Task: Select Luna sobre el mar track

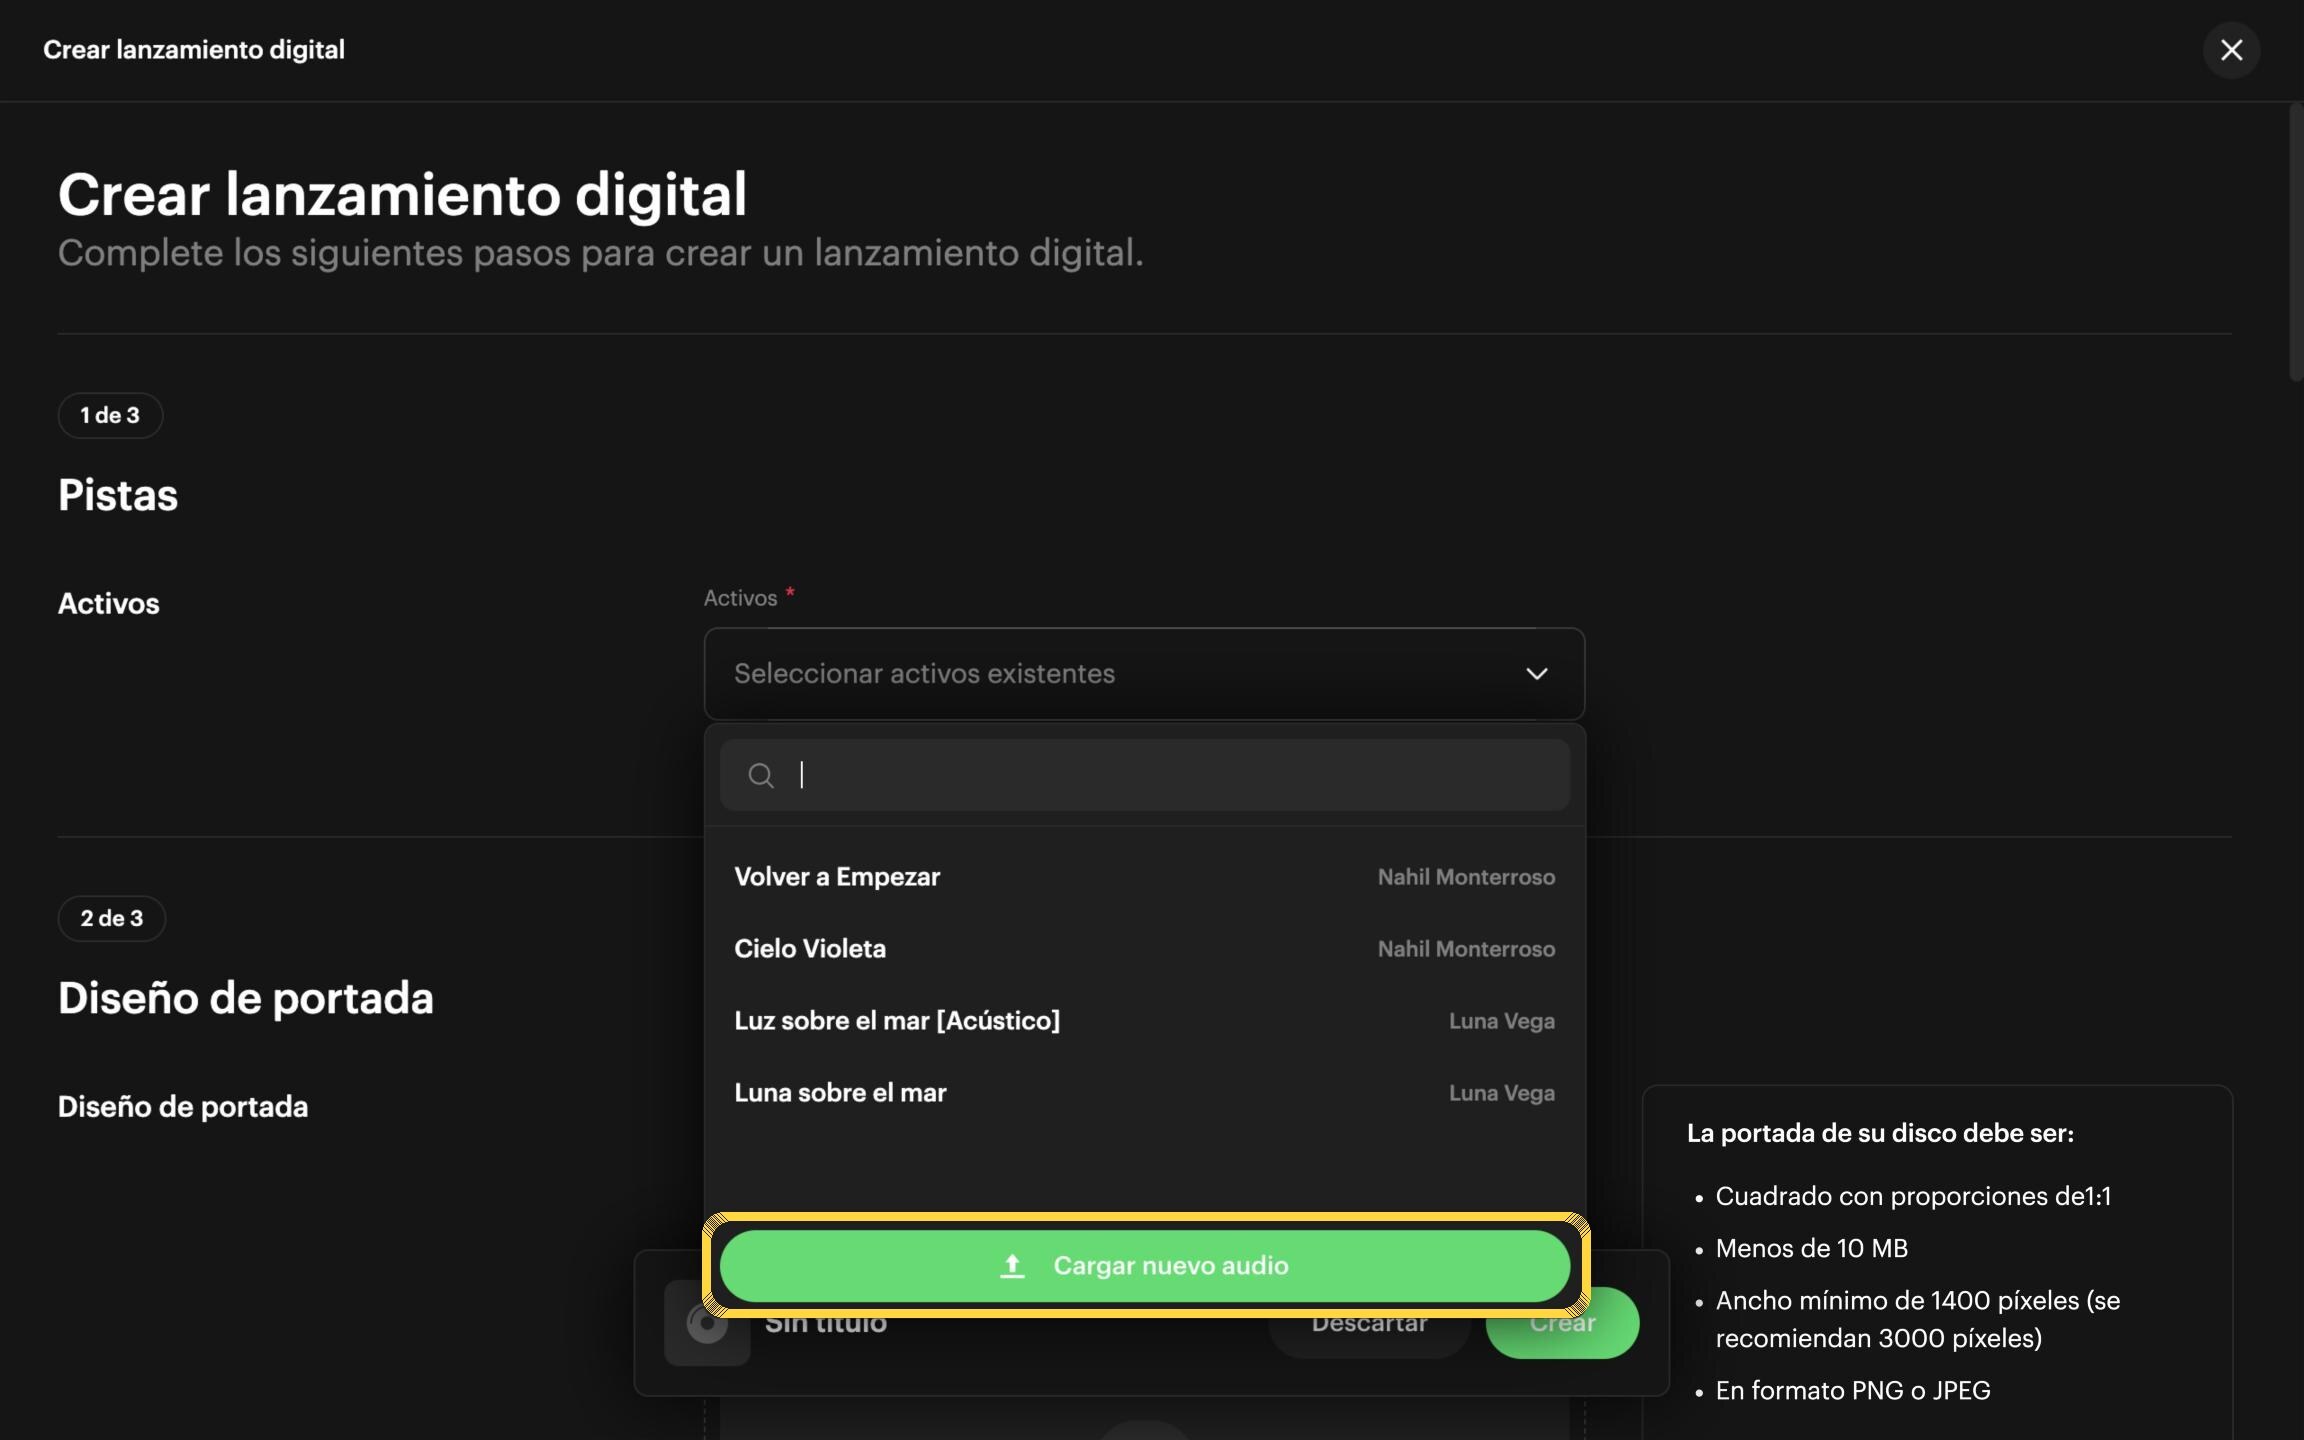Action: (1144, 1093)
